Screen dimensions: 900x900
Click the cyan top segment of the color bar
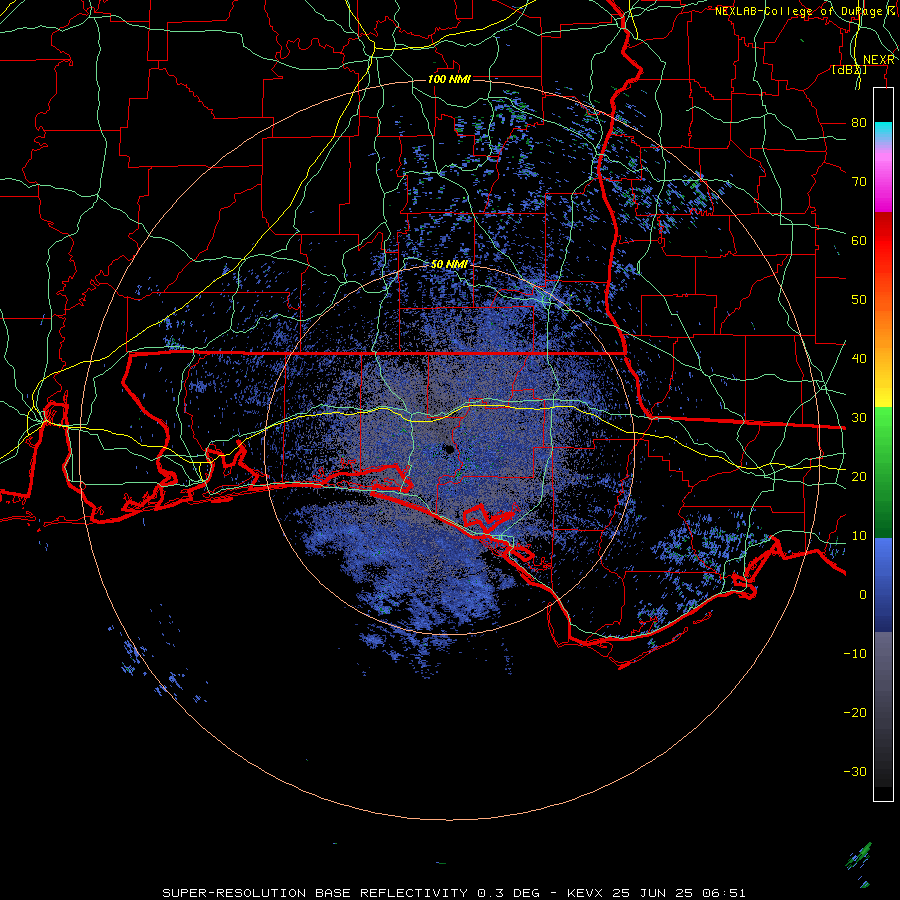883,131
